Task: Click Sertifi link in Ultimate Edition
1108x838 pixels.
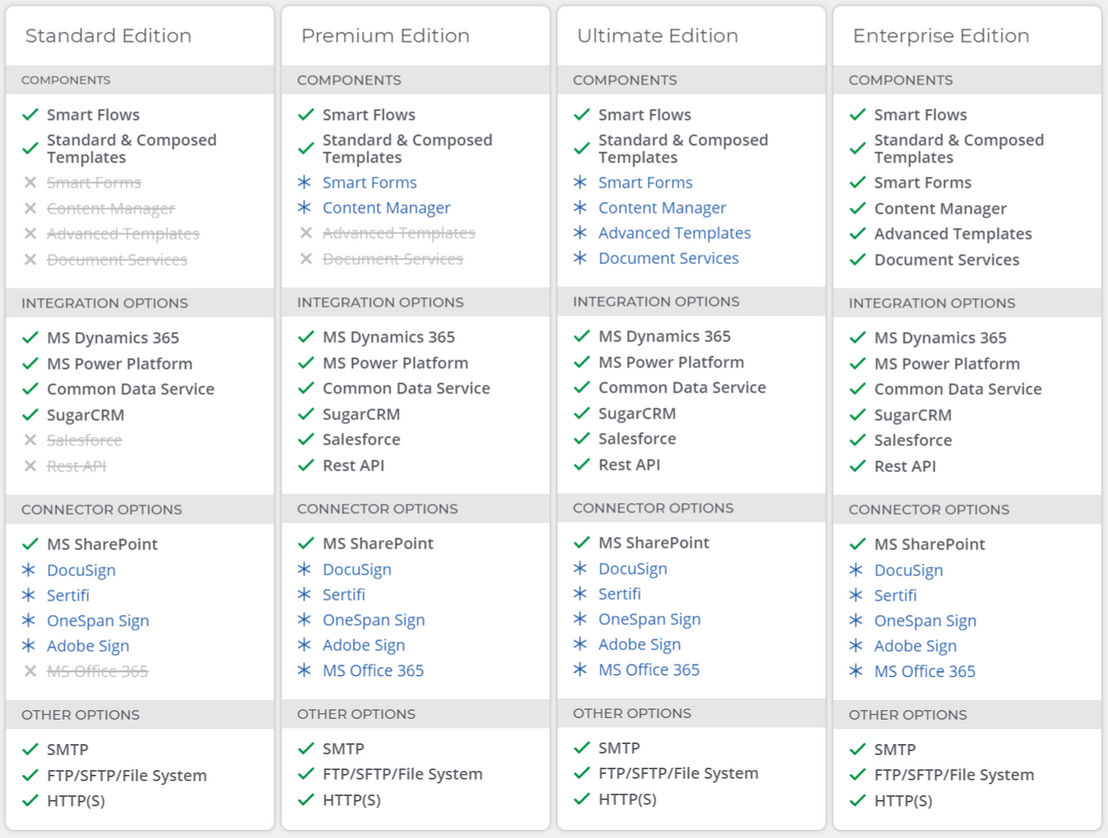Action: tap(619, 594)
